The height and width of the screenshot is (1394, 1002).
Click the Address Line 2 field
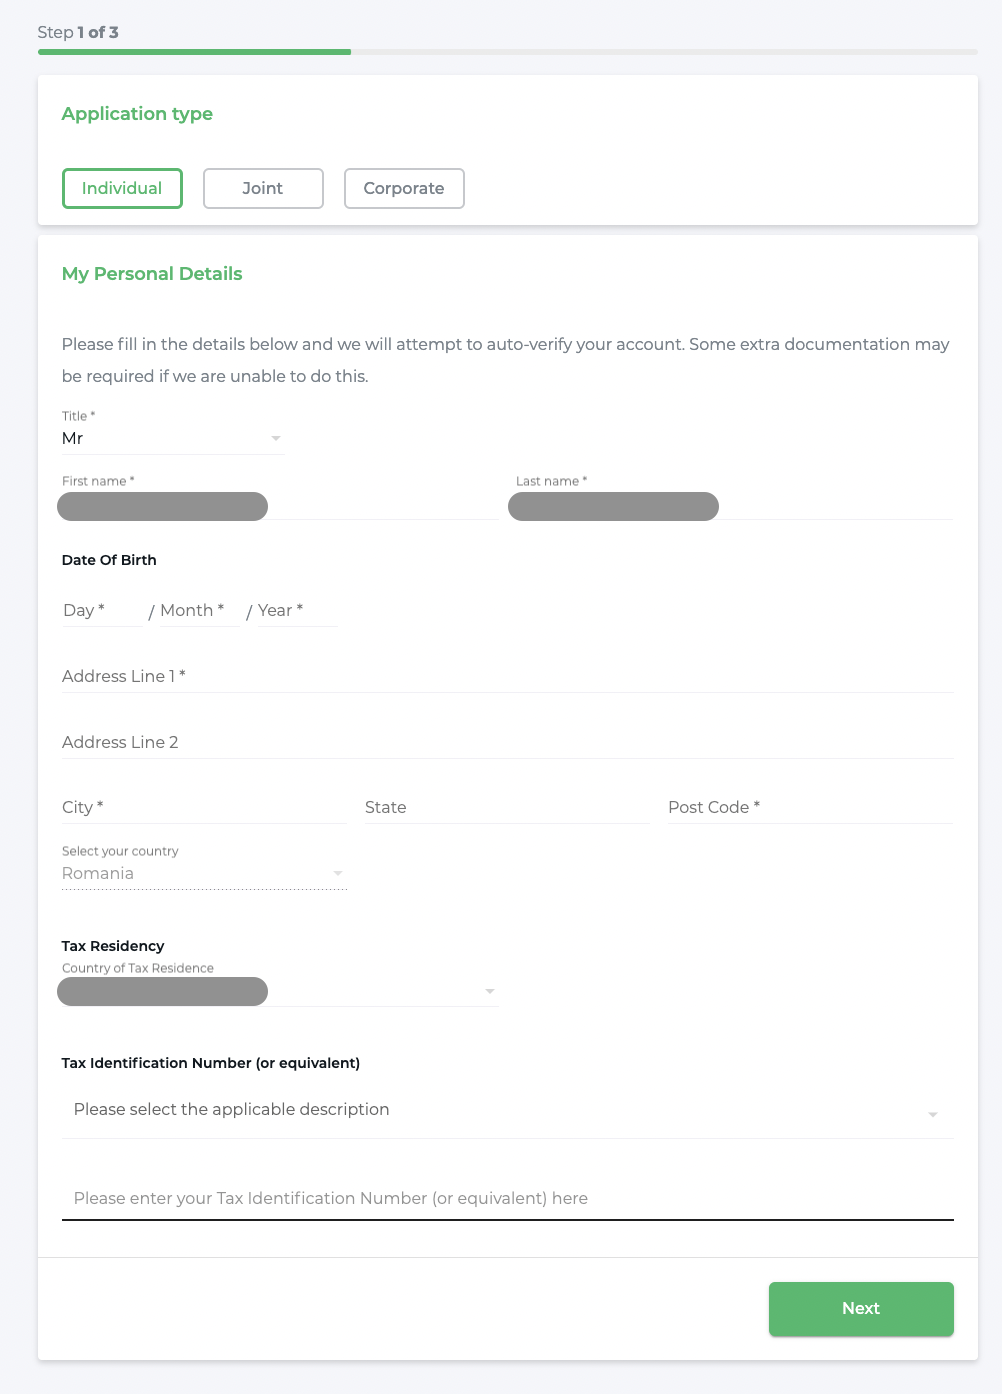coord(507,742)
